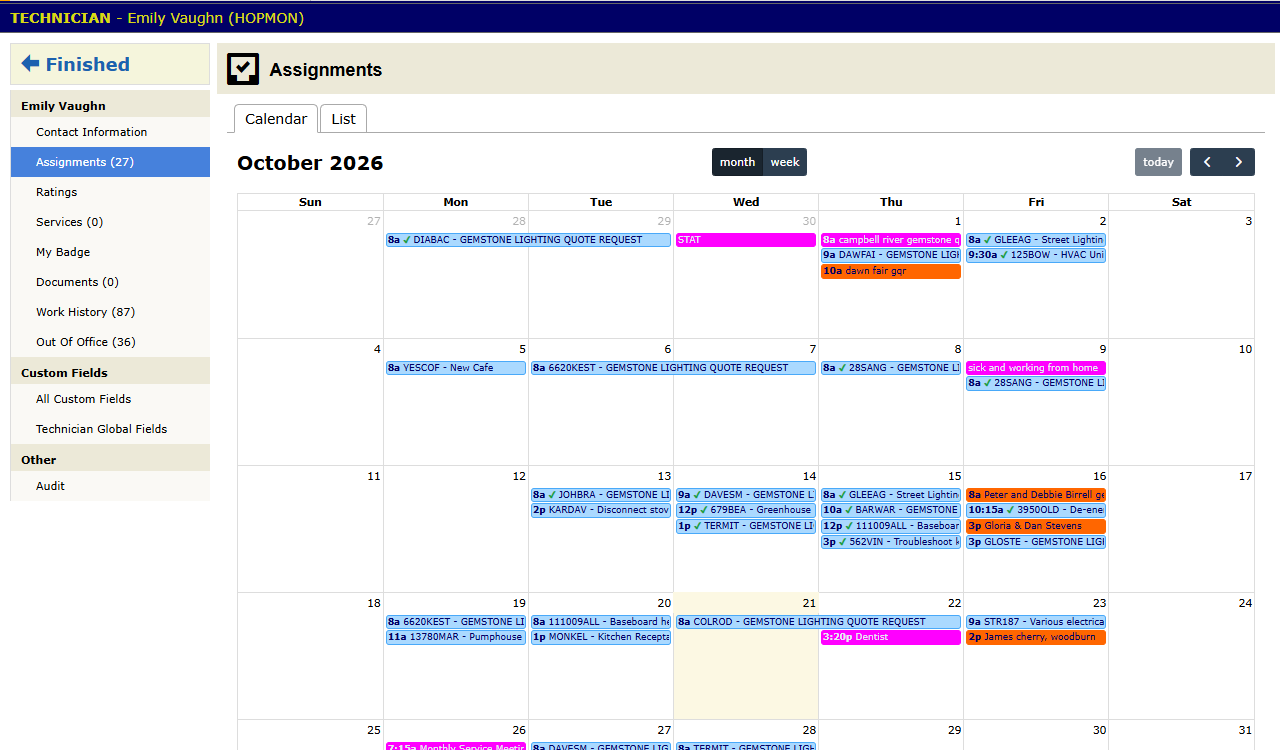
Task: Switch to the Calendar tab
Action: (x=276, y=118)
